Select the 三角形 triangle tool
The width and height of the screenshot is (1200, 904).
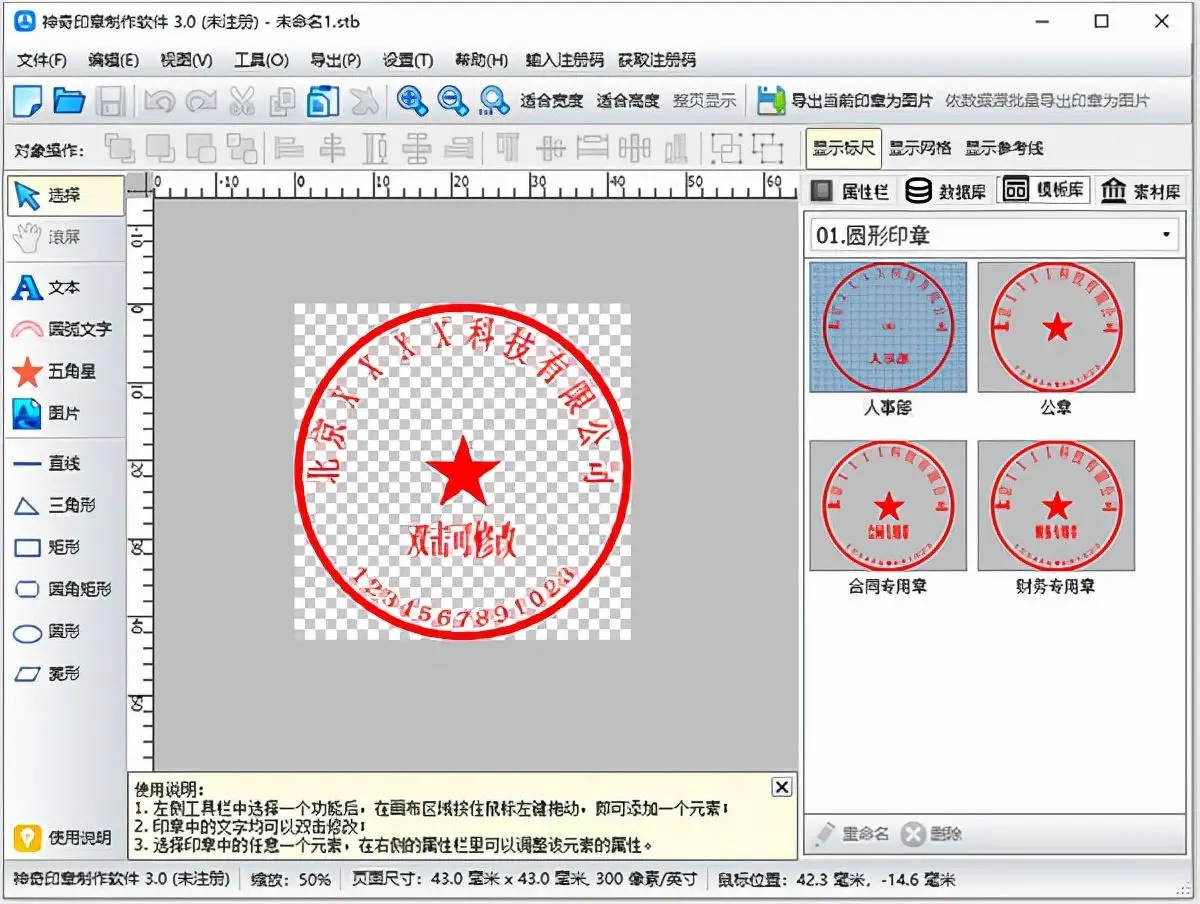click(x=60, y=506)
